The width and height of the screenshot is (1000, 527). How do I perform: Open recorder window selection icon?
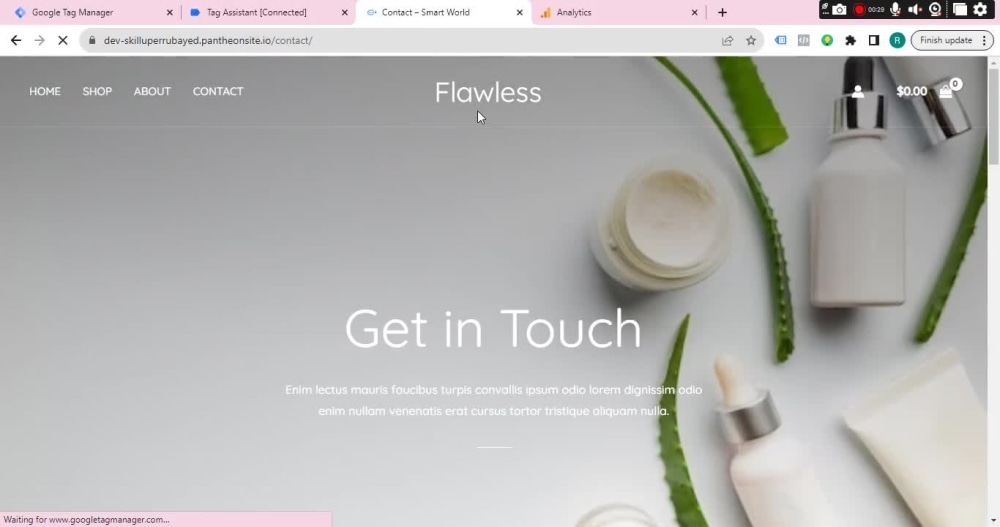[x=960, y=10]
